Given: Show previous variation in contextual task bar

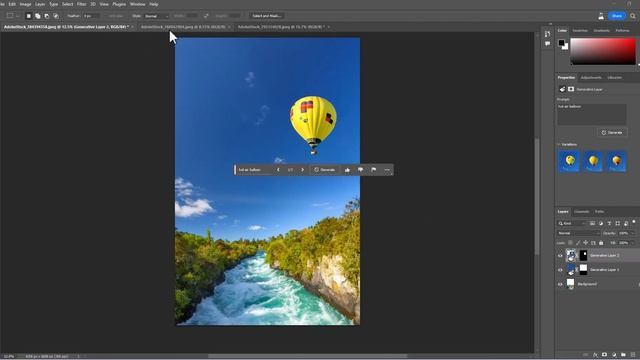Looking at the screenshot, I should click(x=278, y=170).
